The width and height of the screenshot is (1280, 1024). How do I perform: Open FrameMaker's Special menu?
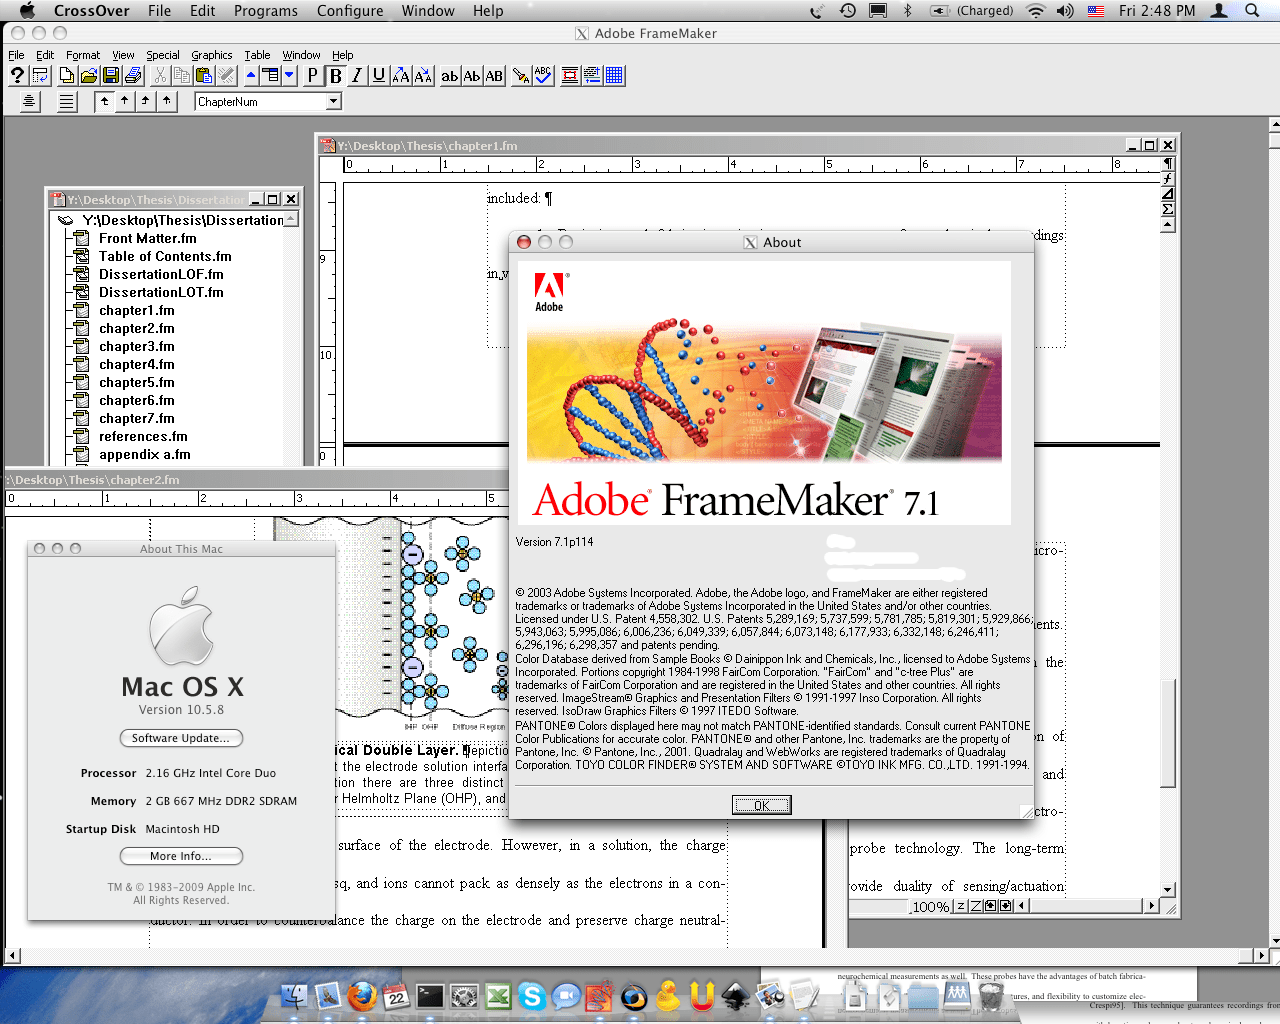[163, 55]
